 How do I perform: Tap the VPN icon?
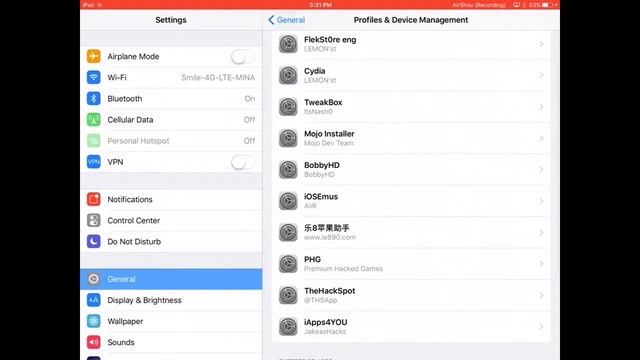point(93,162)
